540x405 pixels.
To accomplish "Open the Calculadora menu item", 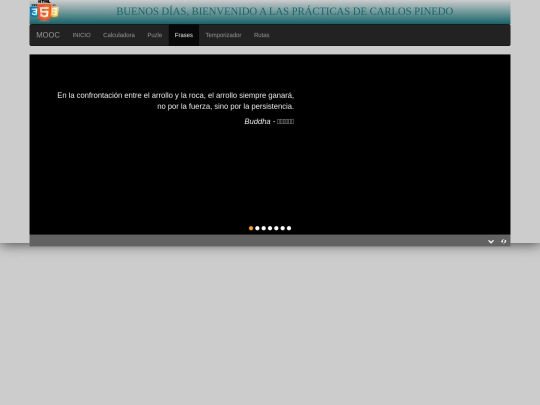I will [x=119, y=35].
